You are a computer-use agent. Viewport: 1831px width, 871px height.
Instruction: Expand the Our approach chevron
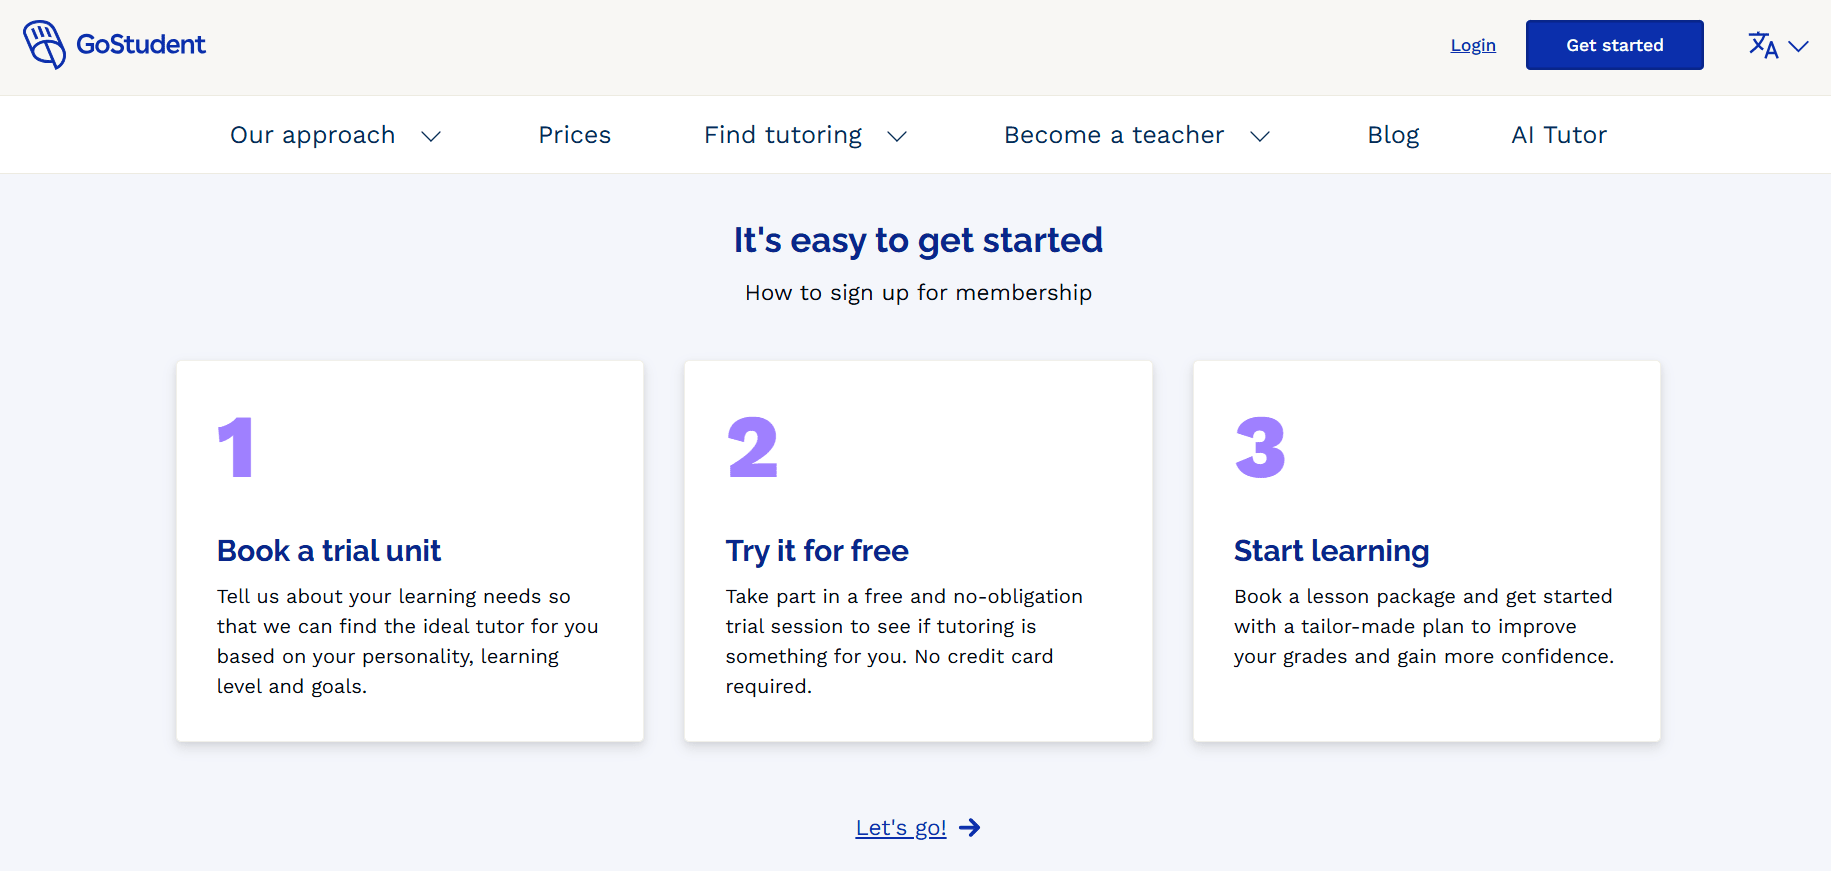(x=431, y=136)
